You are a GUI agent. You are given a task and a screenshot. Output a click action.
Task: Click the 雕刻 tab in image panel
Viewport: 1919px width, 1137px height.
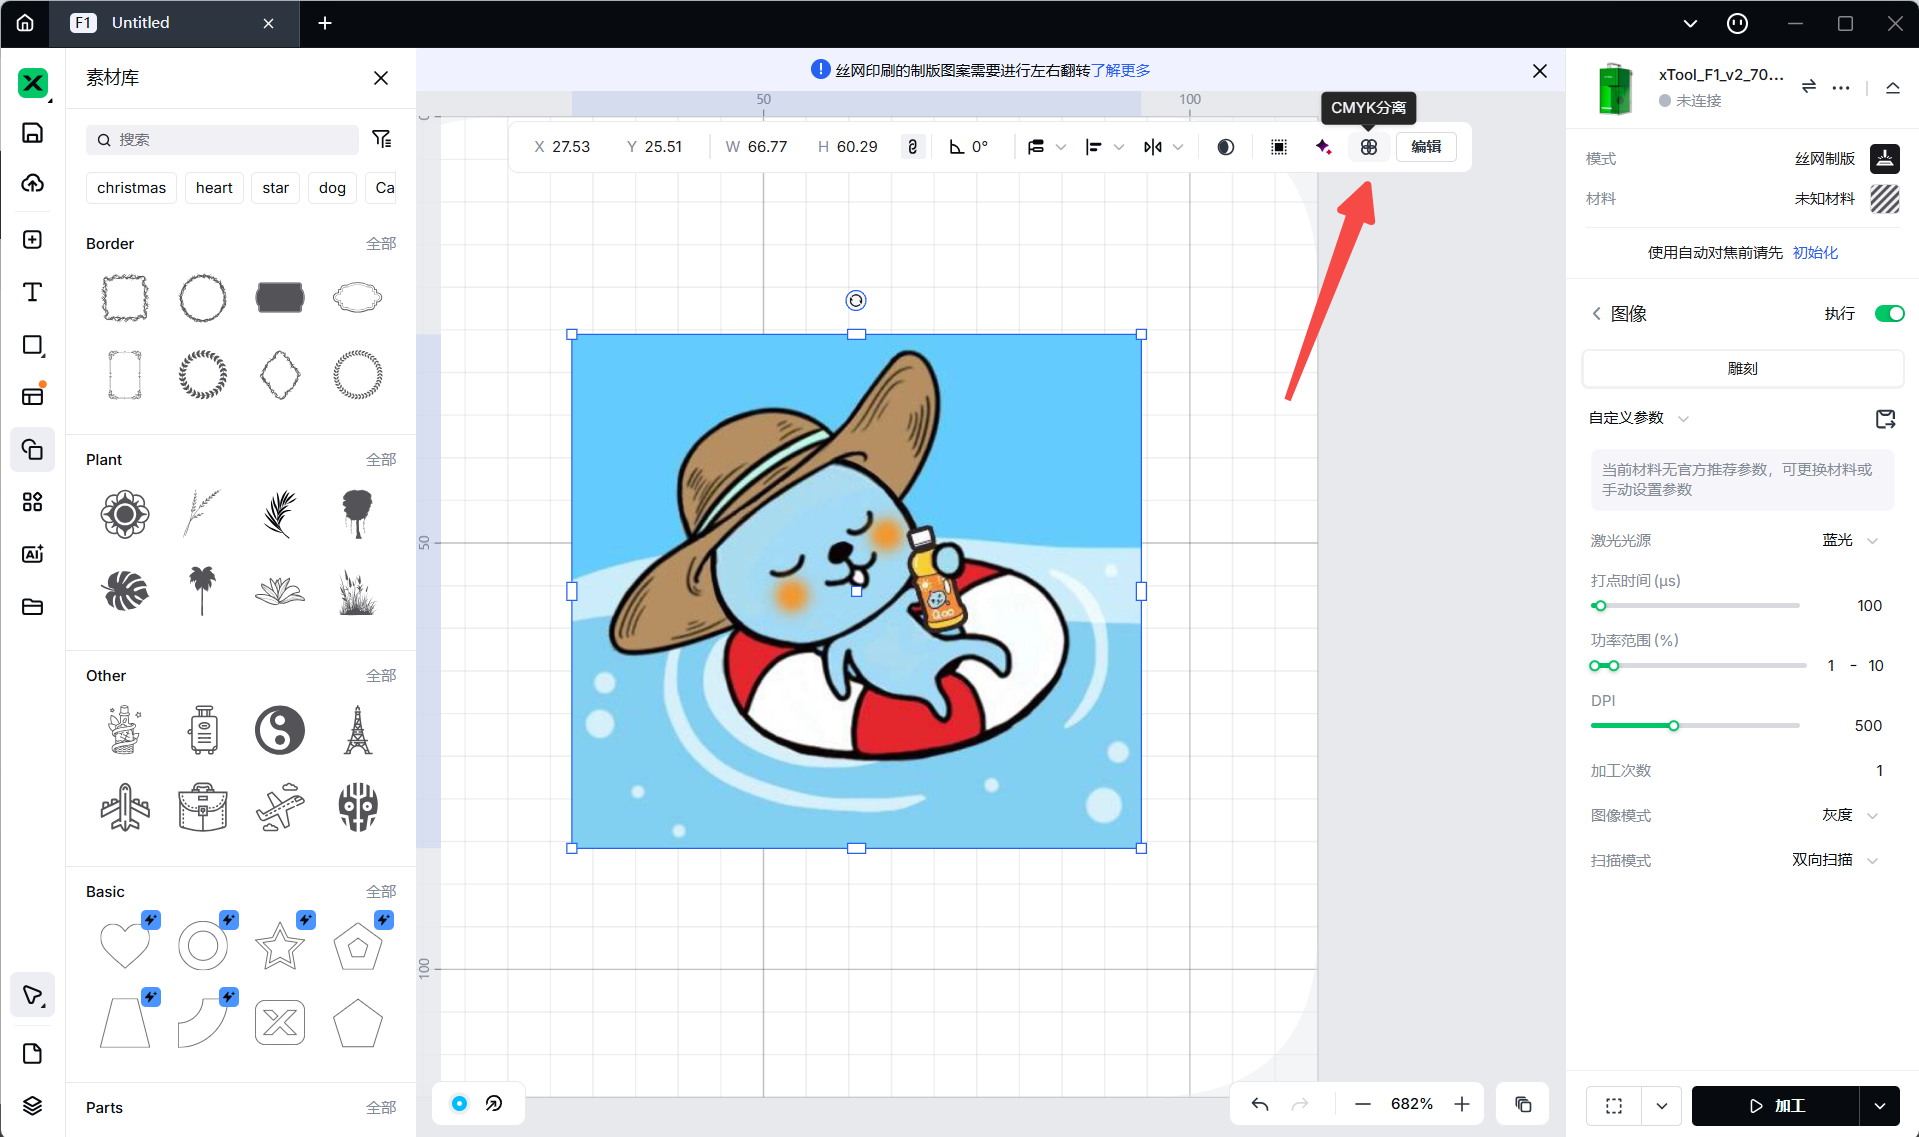pyautogui.click(x=1742, y=369)
